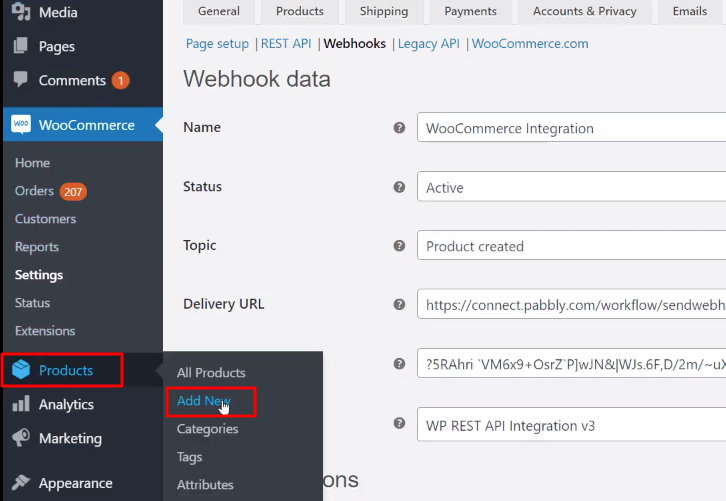
Task: Open the WooCommerce menu item
Action: pos(83,125)
